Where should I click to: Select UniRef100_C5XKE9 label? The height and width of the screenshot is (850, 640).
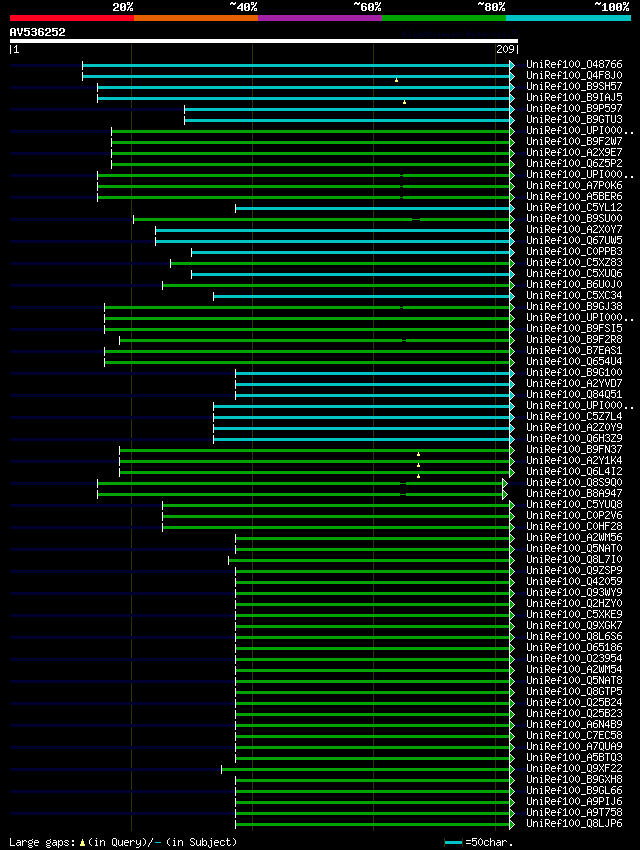click(x=574, y=614)
